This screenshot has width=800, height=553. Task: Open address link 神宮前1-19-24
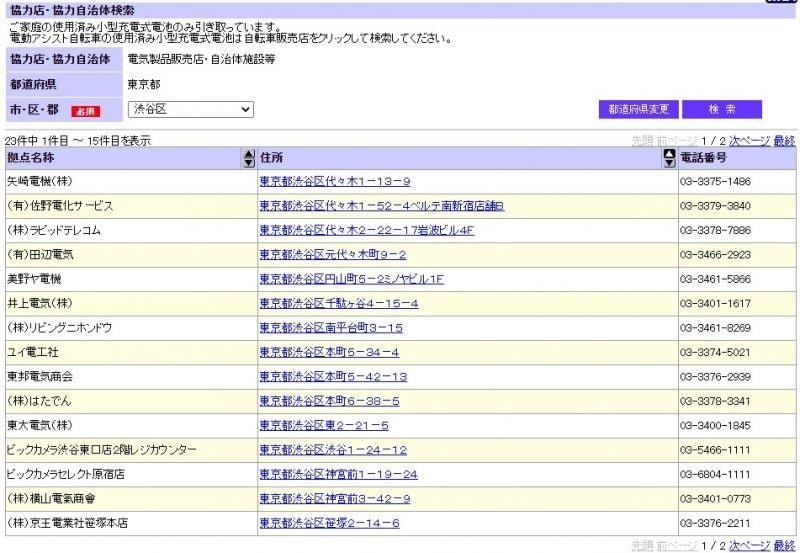coord(338,474)
